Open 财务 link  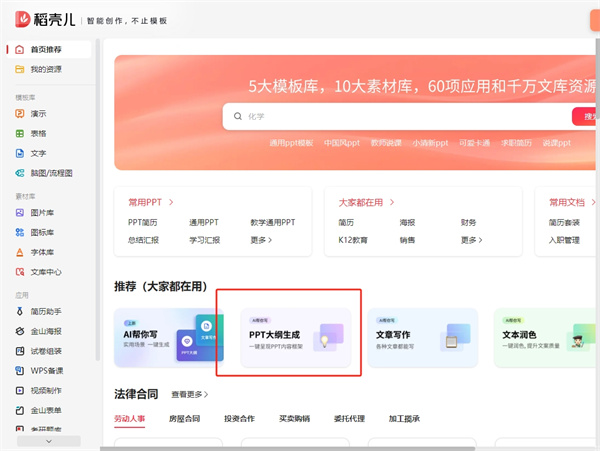point(468,223)
